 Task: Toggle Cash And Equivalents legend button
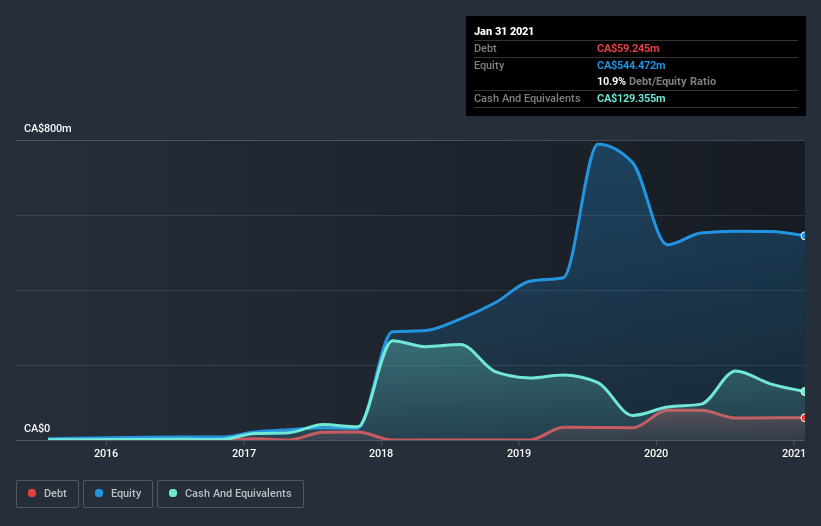click(230, 494)
